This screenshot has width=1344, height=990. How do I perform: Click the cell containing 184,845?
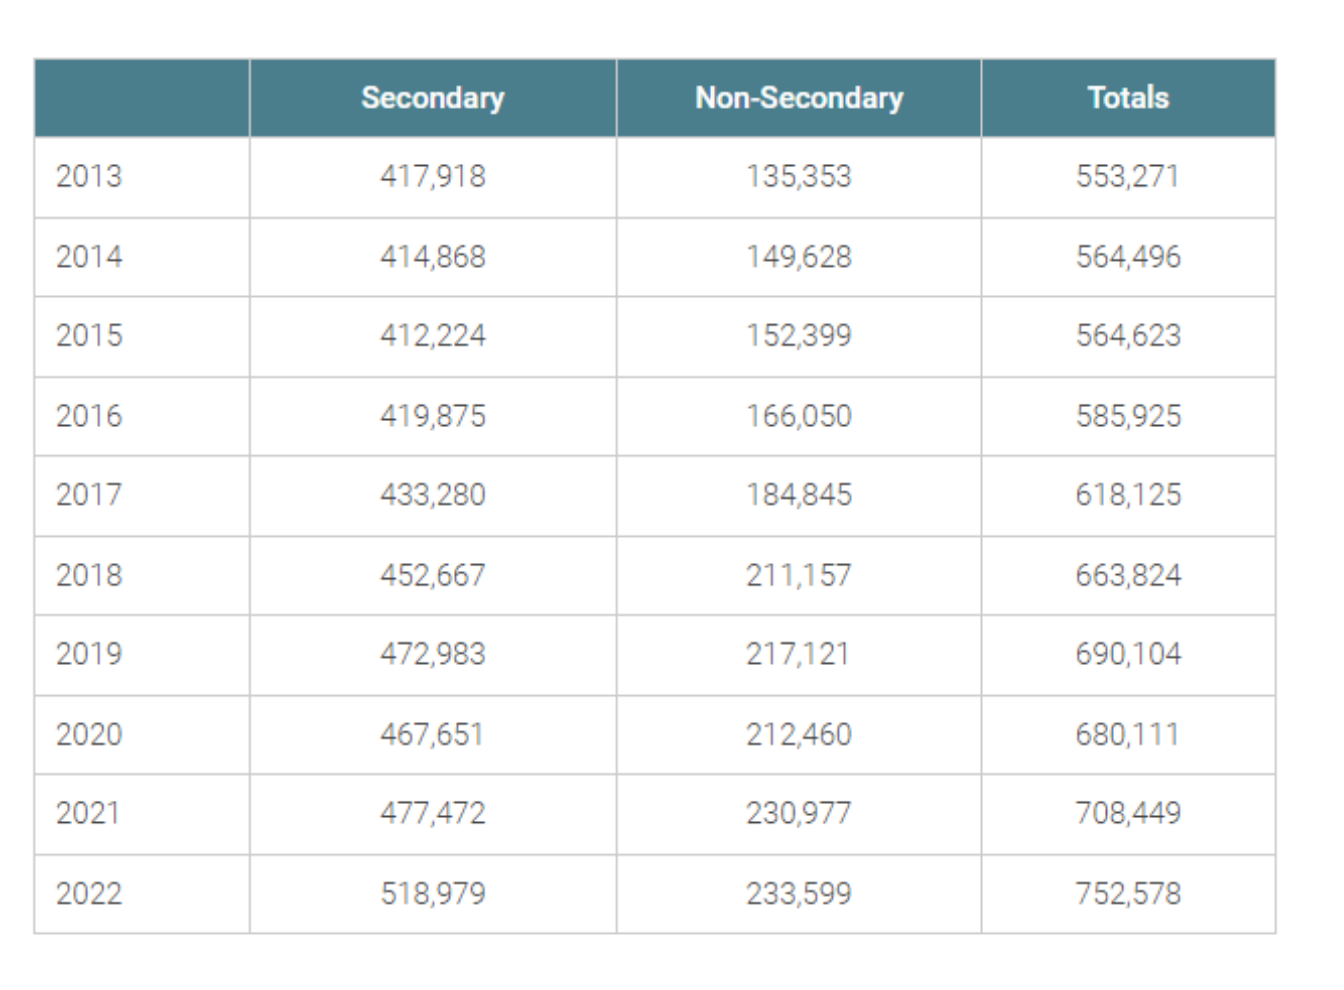point(799,495)
